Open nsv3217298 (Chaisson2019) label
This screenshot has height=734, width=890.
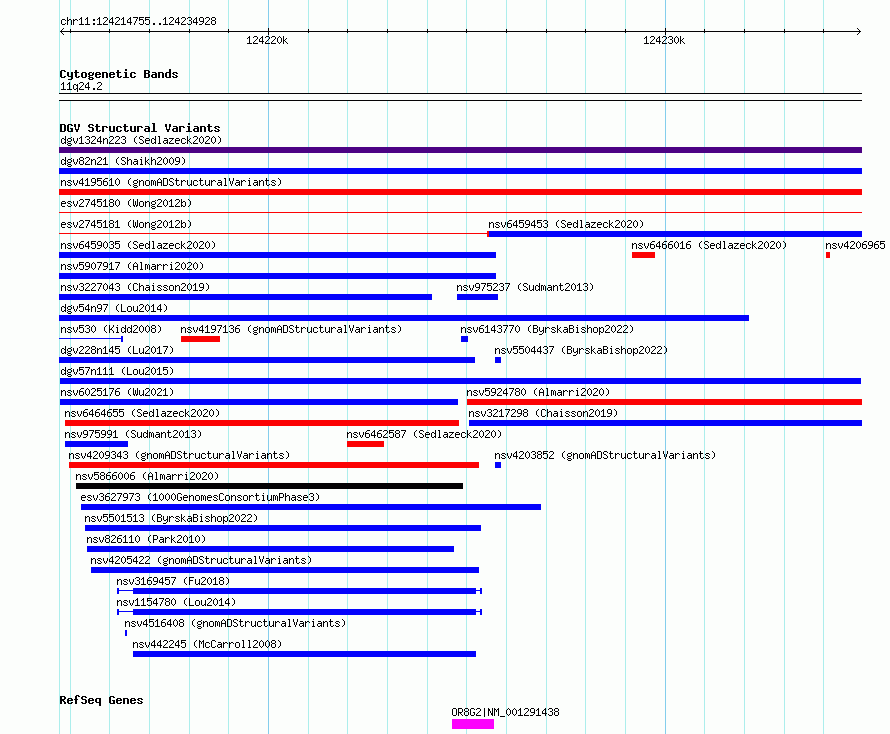click(x=543, y=413)
